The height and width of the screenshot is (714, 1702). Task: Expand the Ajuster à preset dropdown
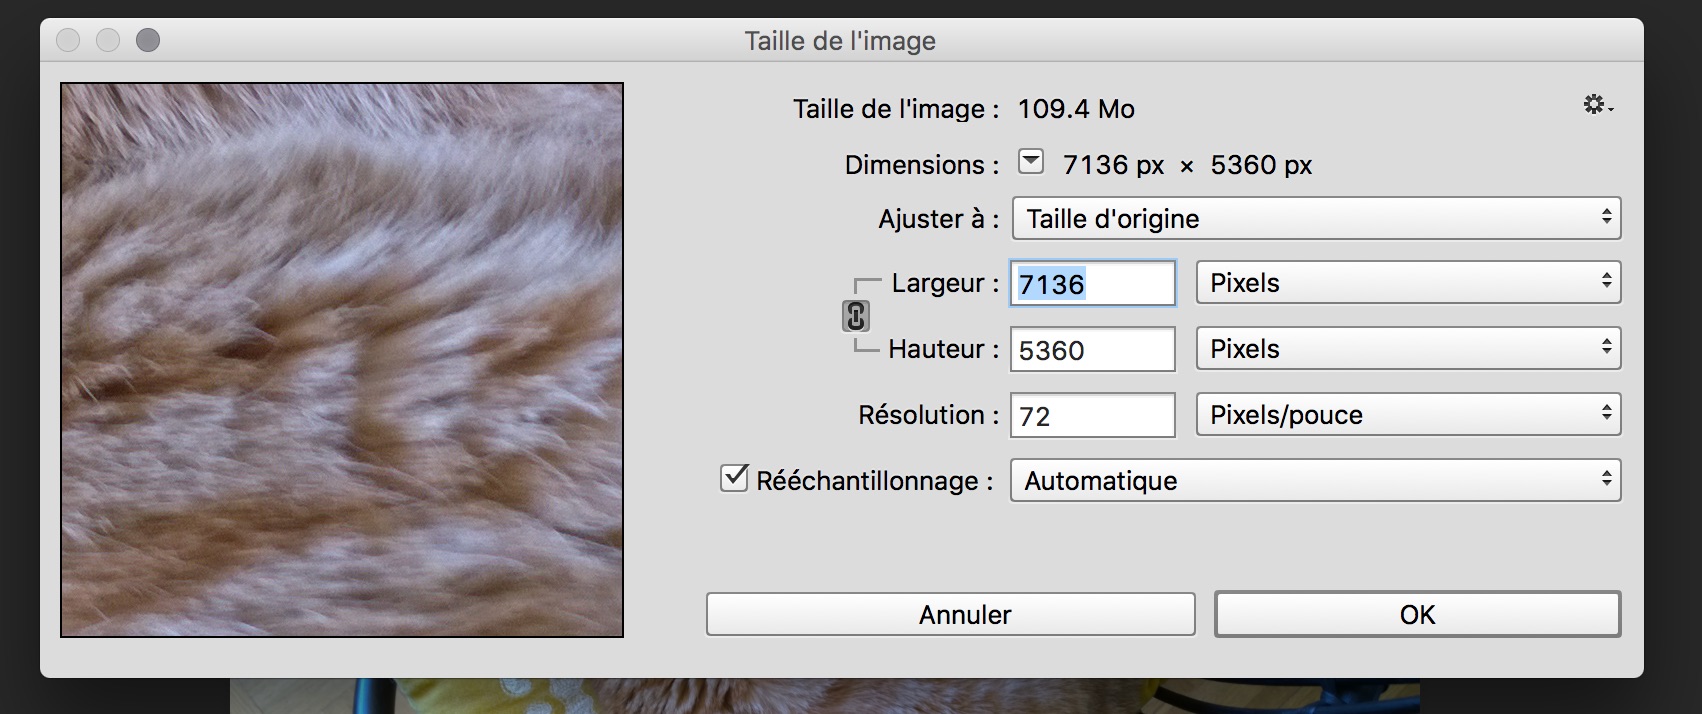[1315, 219]
